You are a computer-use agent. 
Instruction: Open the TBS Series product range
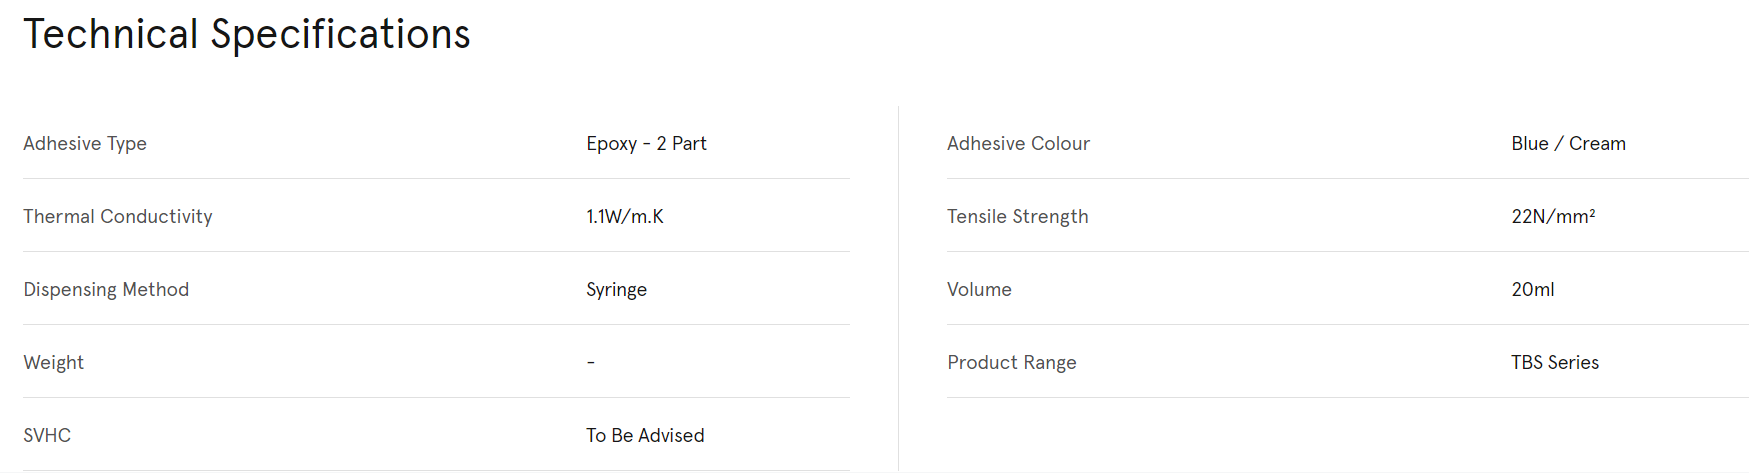tap(1555, 362)
